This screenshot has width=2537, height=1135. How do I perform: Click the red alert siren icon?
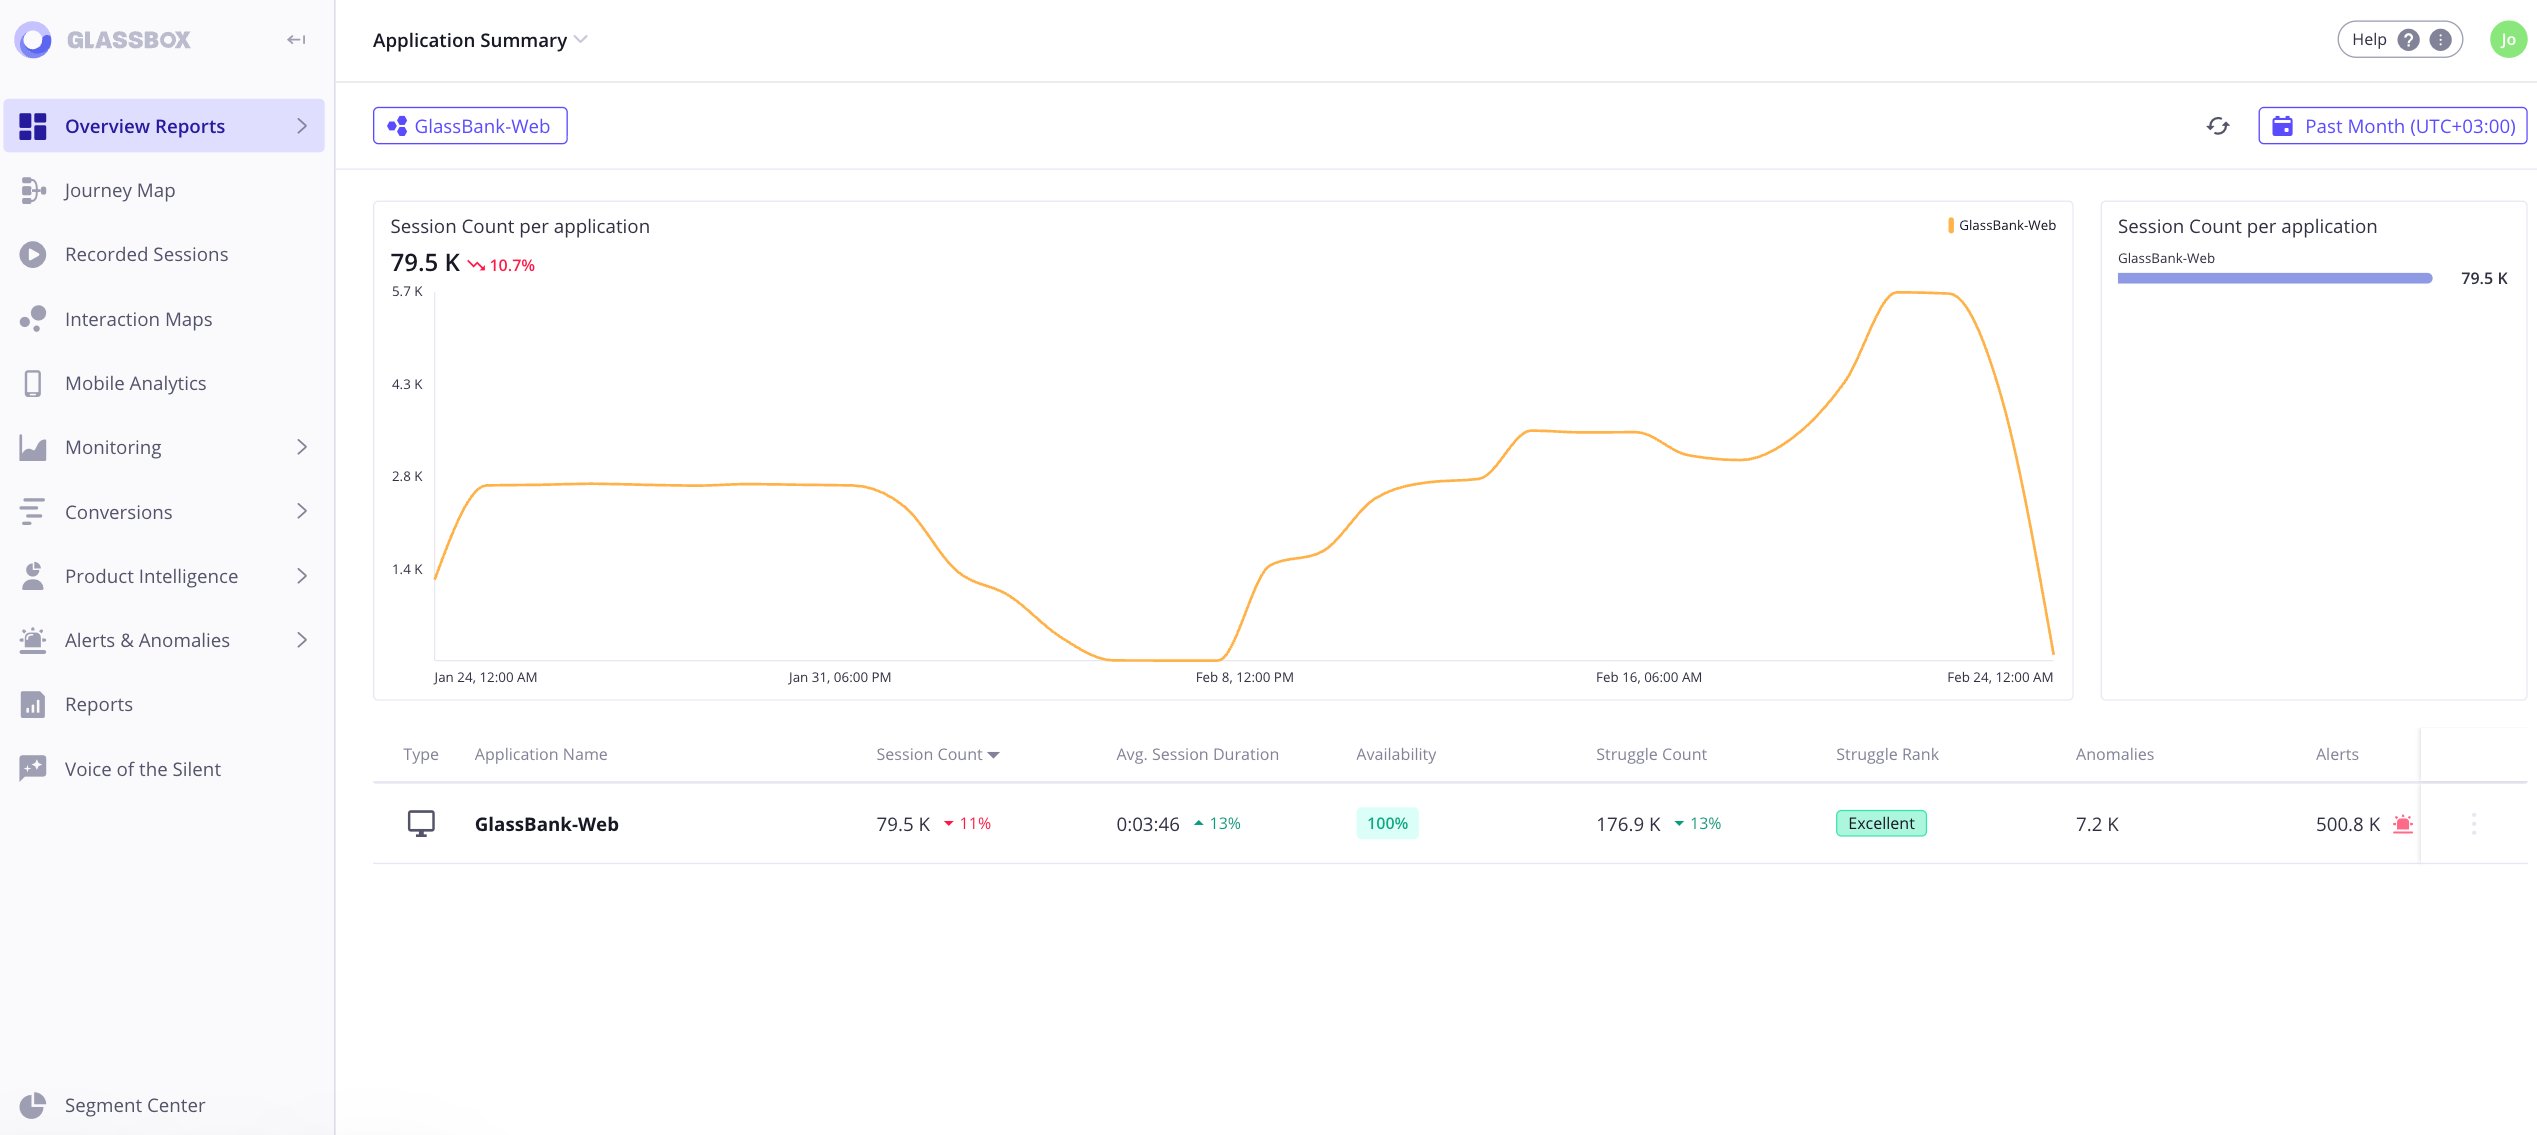(x=2402, y=824)
